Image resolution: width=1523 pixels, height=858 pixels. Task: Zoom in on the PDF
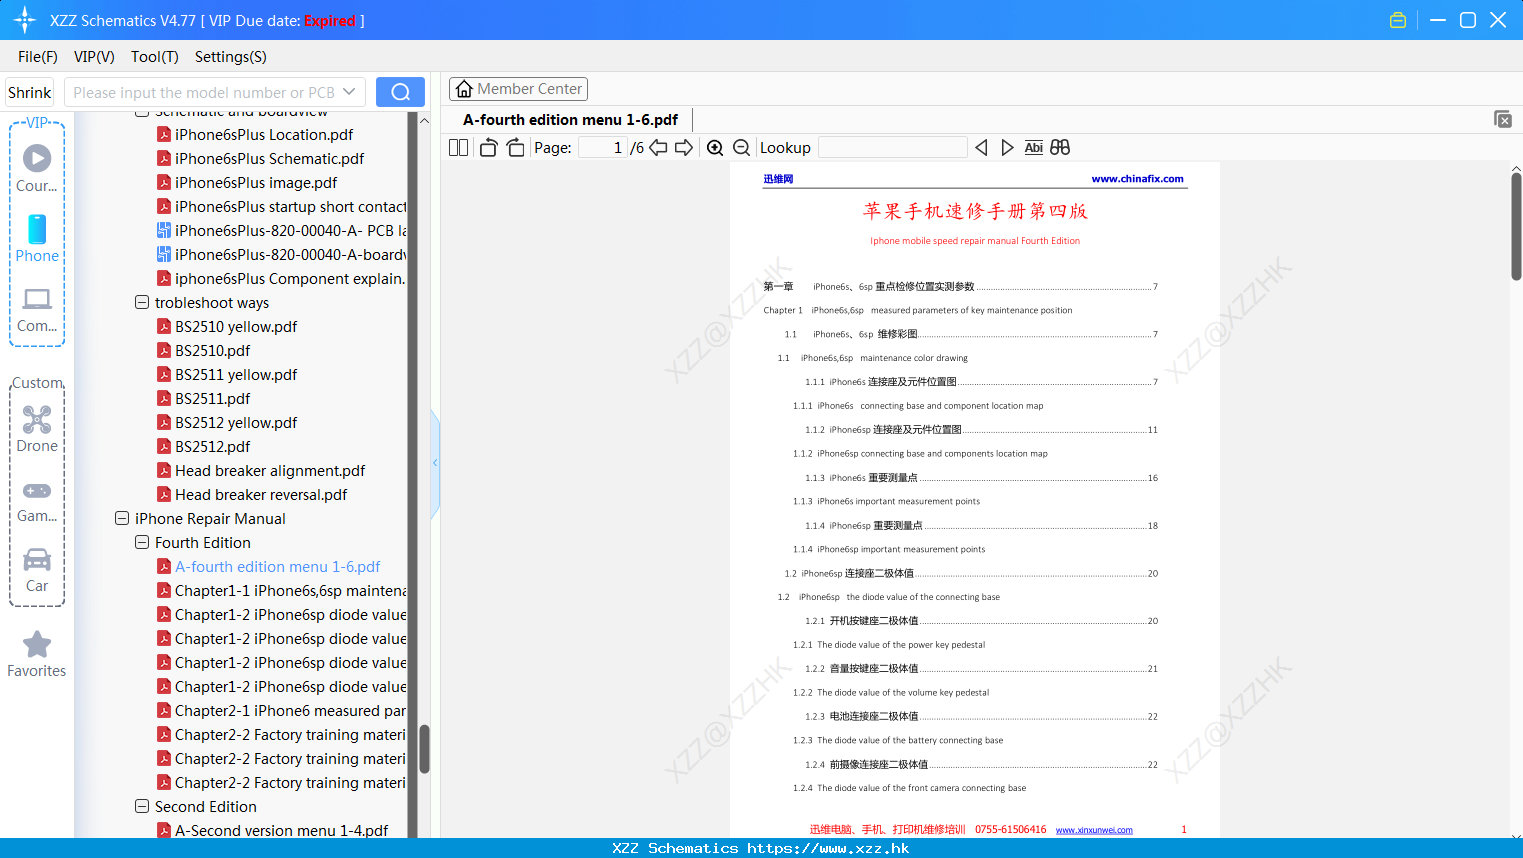715,148
